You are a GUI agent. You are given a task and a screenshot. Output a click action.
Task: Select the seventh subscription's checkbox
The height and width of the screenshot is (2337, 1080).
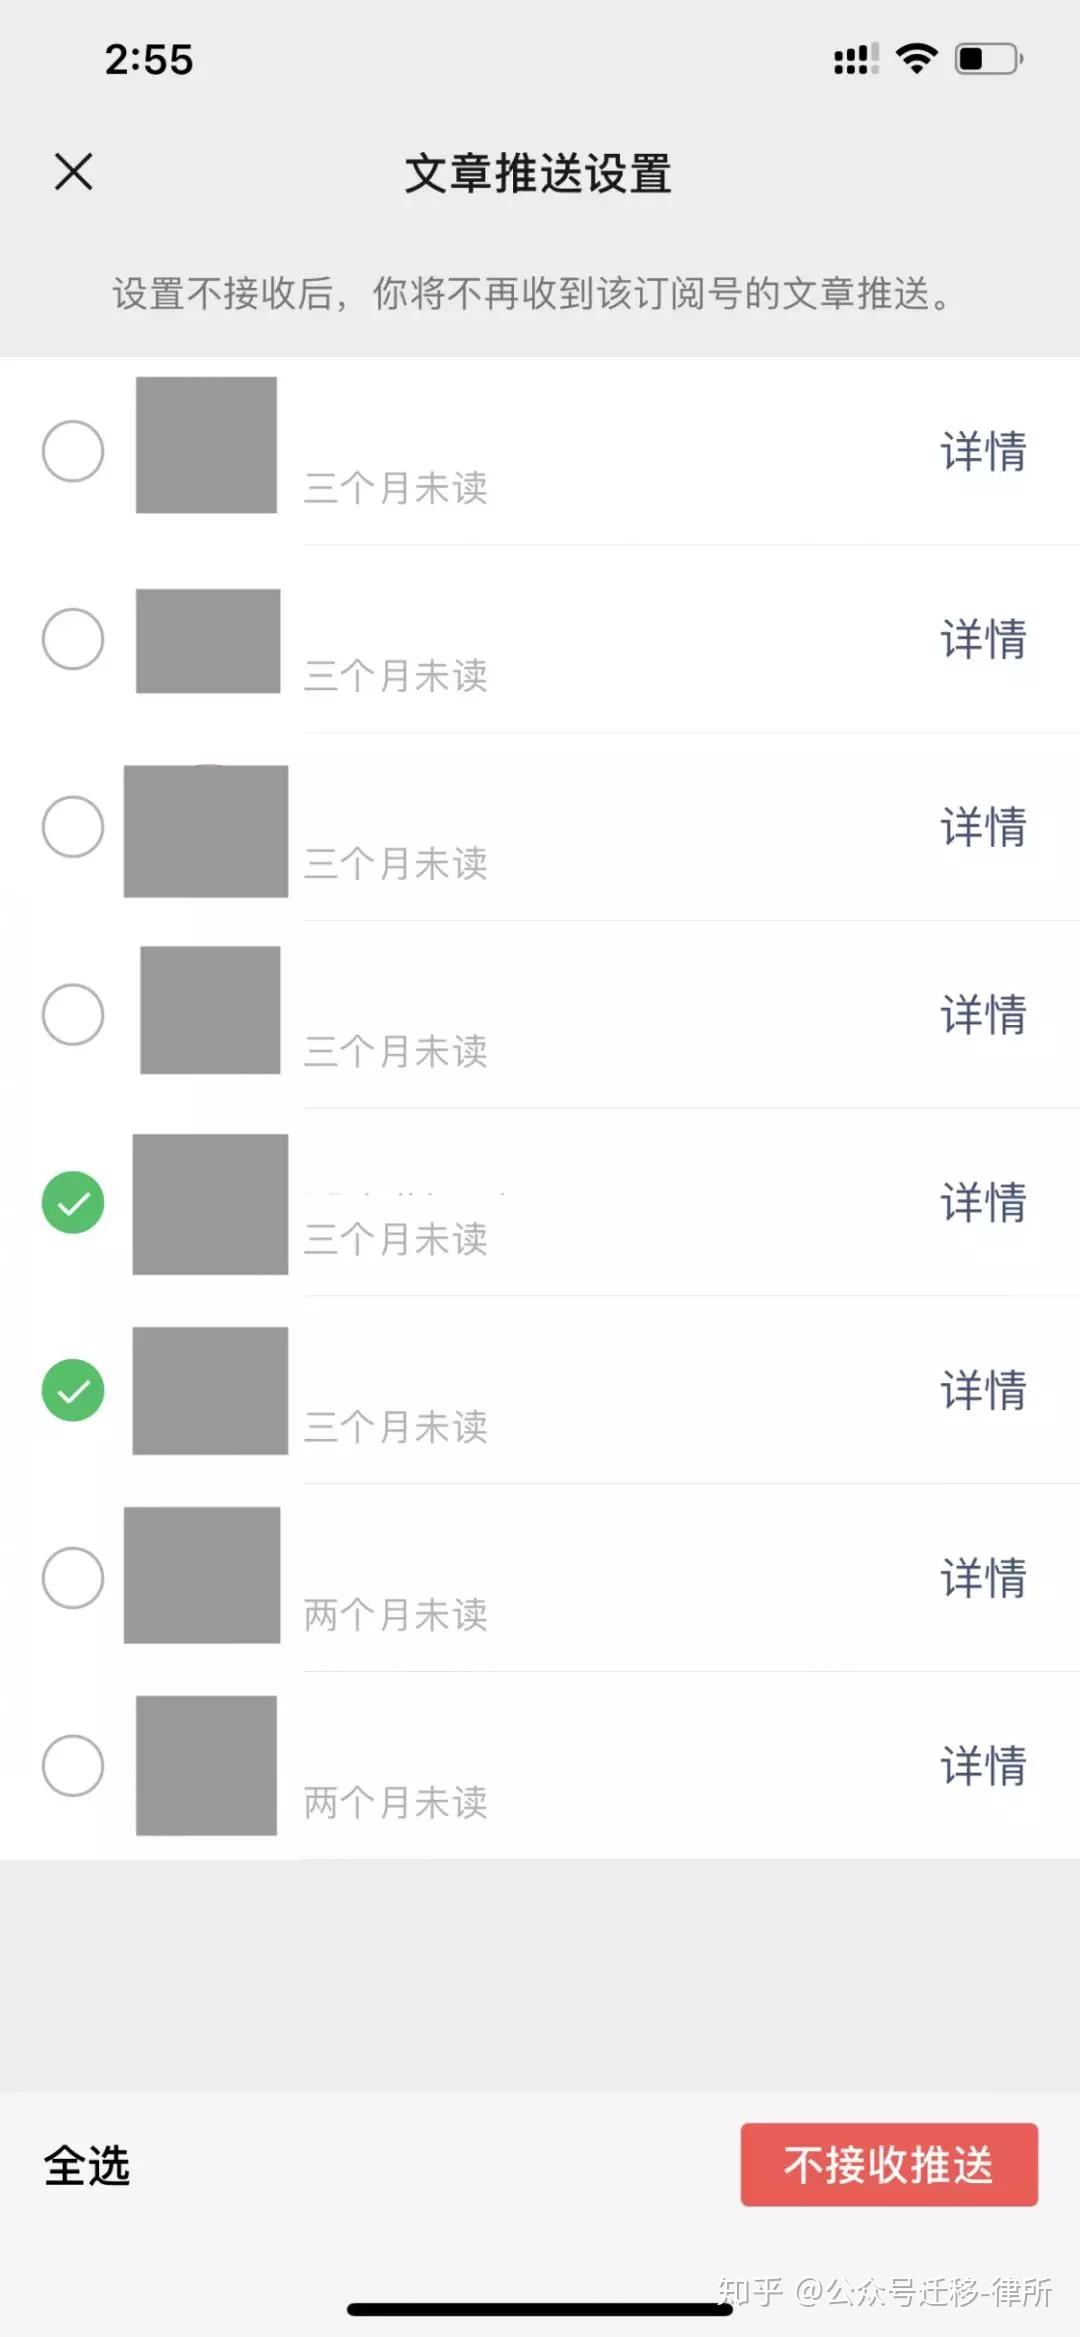73,1578
